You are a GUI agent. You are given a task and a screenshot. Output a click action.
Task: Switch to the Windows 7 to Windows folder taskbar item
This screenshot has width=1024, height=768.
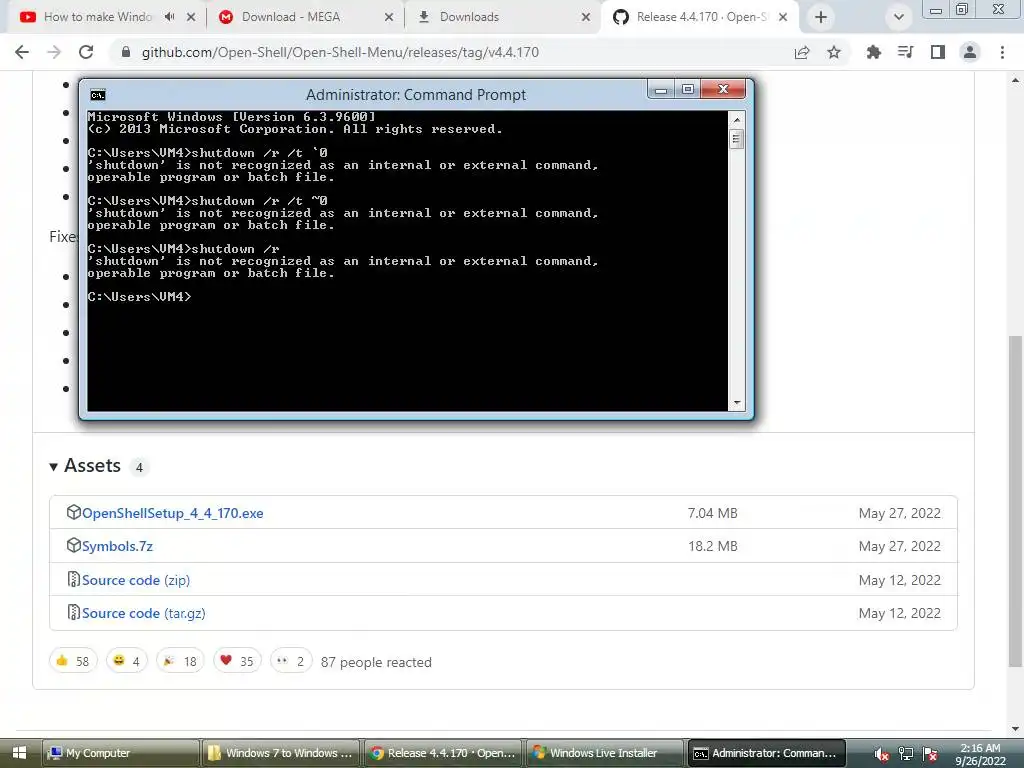(x=281, y=753)
